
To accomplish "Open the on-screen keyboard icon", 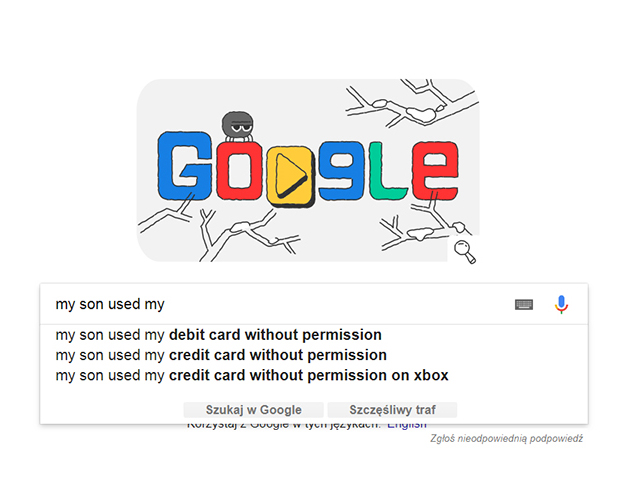I will pyautogui.click(x=524, y=304).
